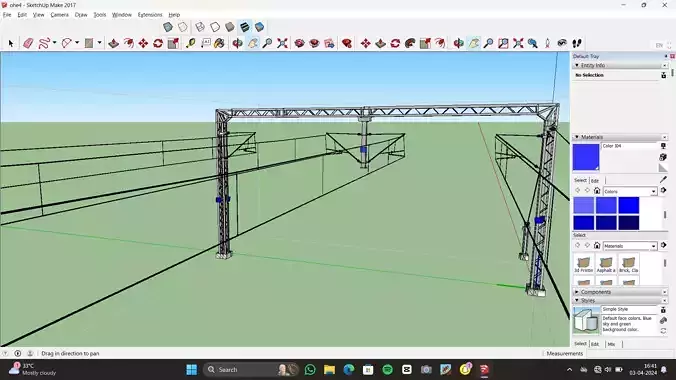Switch to Shaded face style
The width and height of the screenshot is (676, 380).
click(230, 27)
